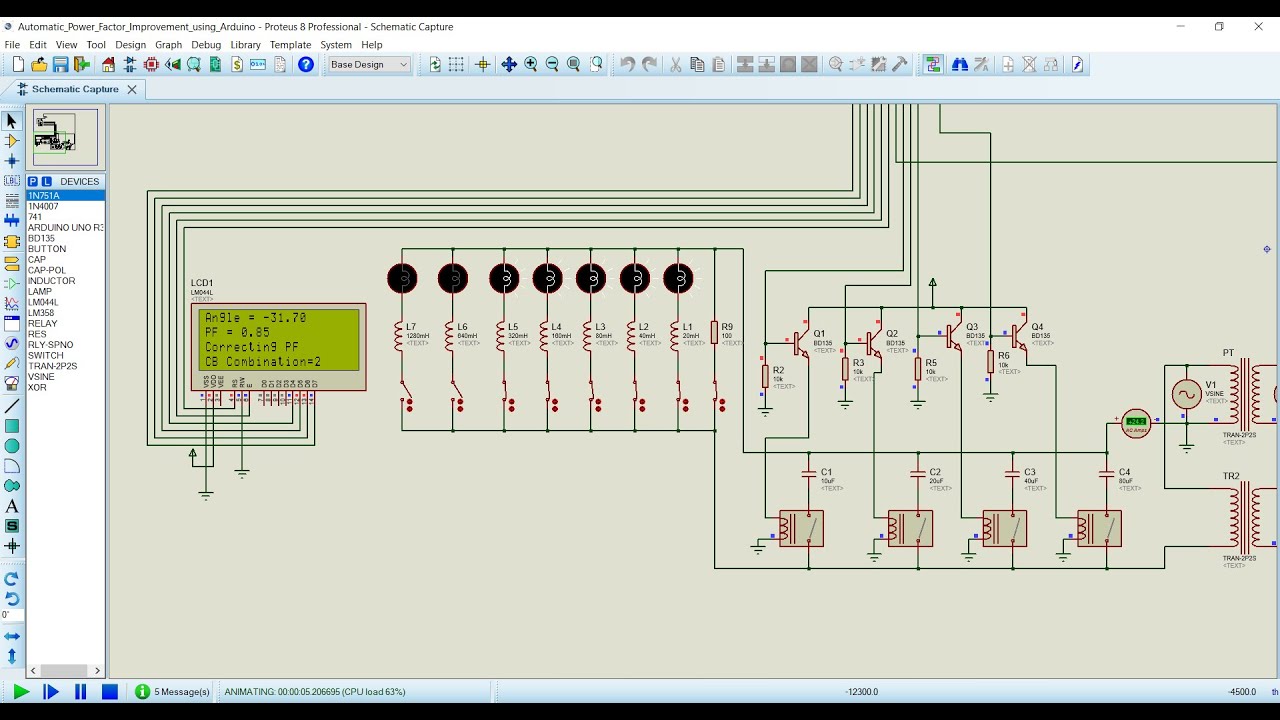Open the blue Help question mark icon
This screenshot has width=1280, height=720.
[x=306, y=64]
